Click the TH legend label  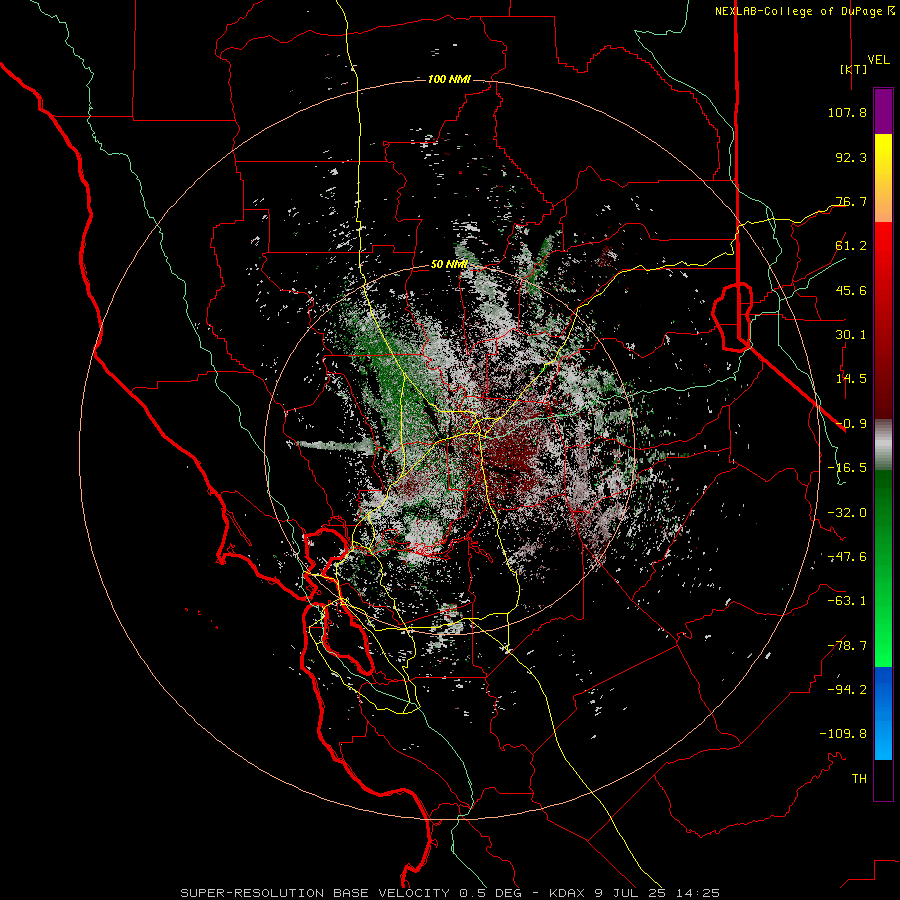point(859,779)
